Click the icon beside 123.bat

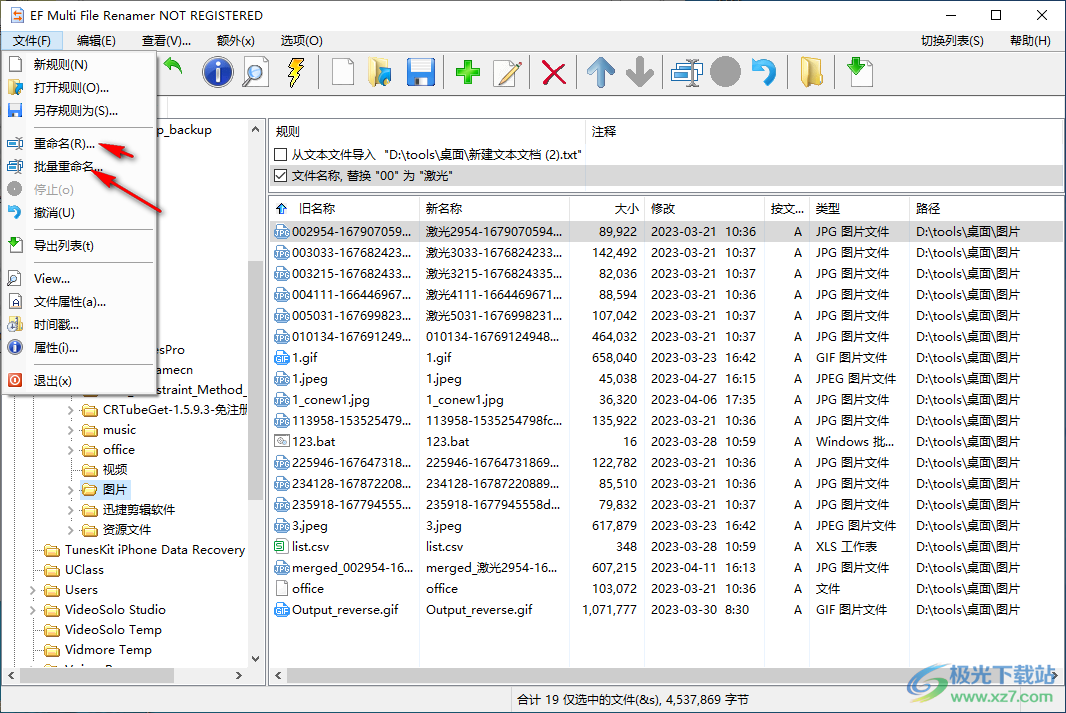tap(281, 441)
